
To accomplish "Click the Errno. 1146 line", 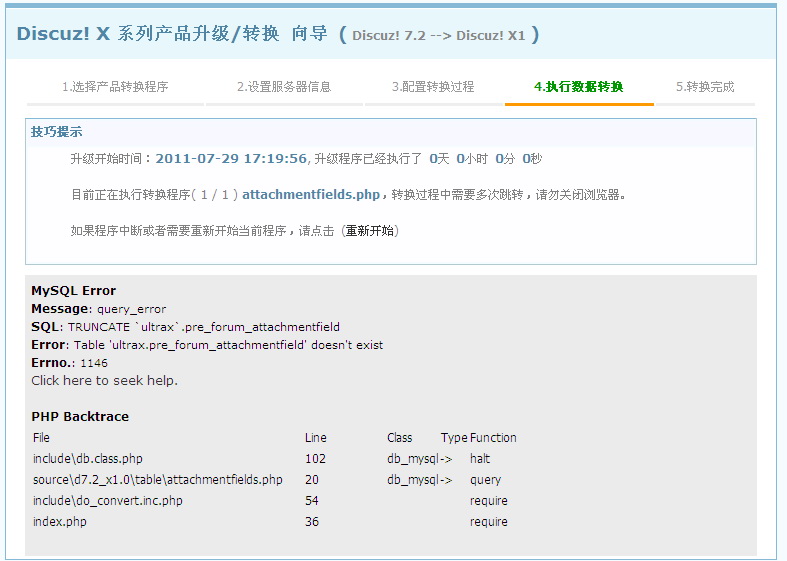I will 69,363.
